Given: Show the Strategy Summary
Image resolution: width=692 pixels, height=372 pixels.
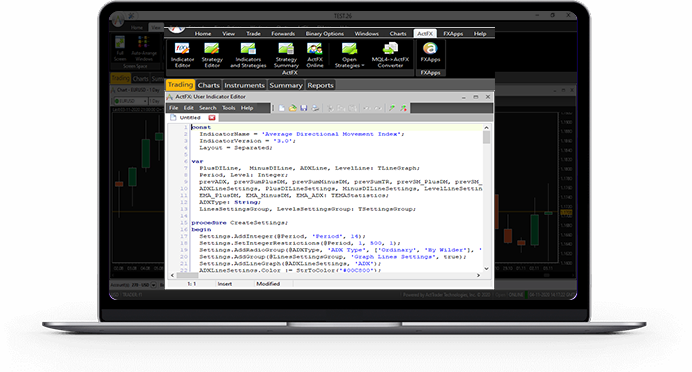Looking at the screenshot, I should tap(286, 55).
